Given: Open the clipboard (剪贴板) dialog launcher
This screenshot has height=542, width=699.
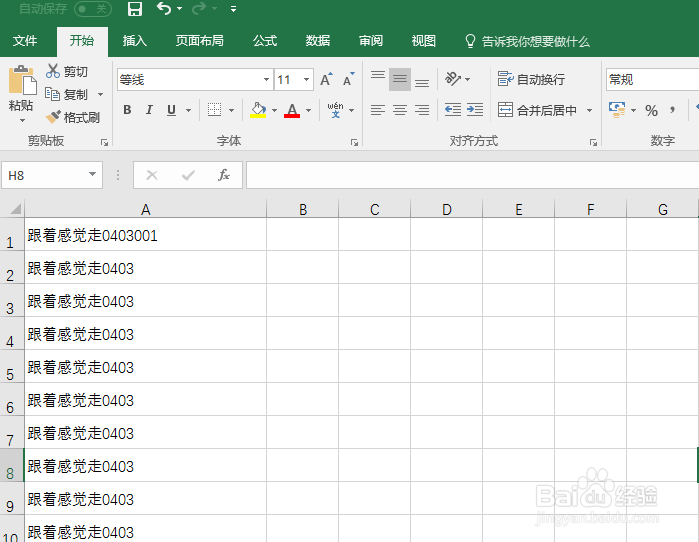Looking at the screenshot, I should (104, 142).
